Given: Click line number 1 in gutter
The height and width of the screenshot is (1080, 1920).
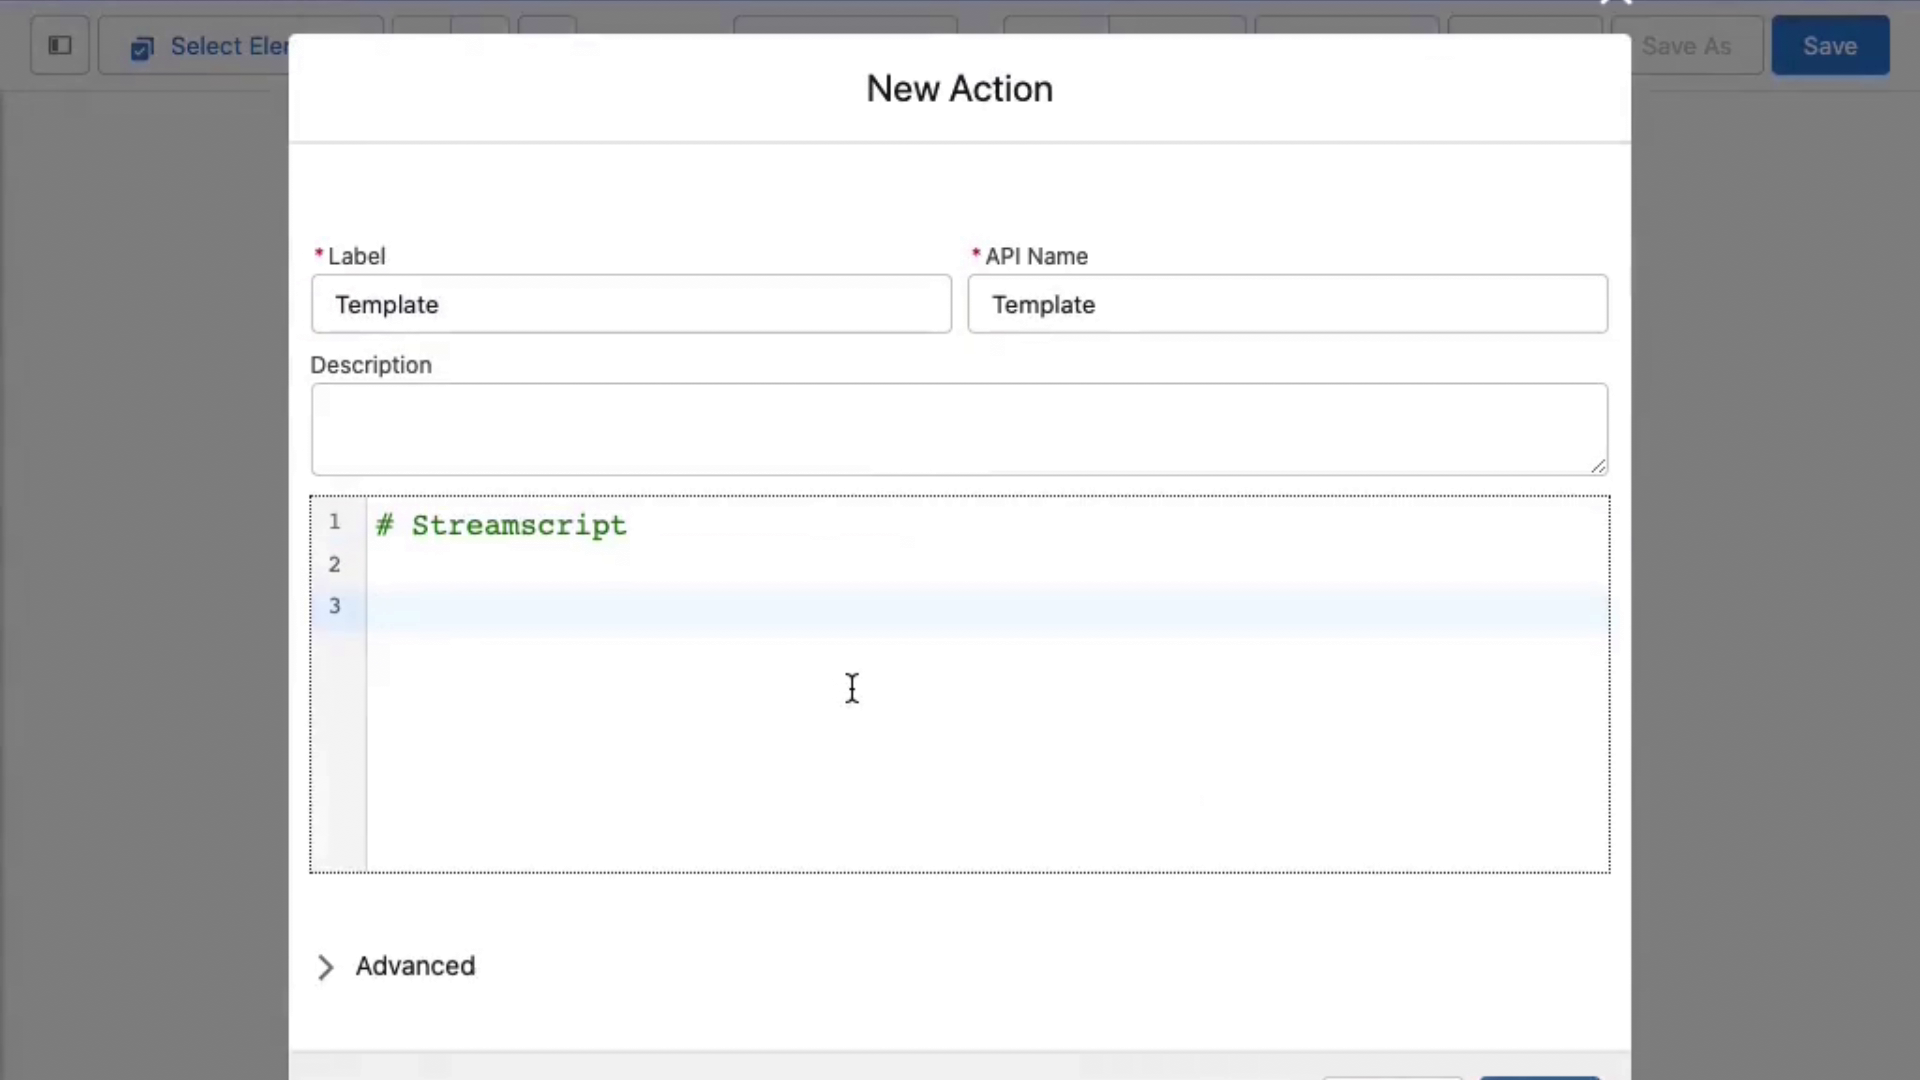Looking at the screenshot, I should pyautogui.click(x=335, y=522).
